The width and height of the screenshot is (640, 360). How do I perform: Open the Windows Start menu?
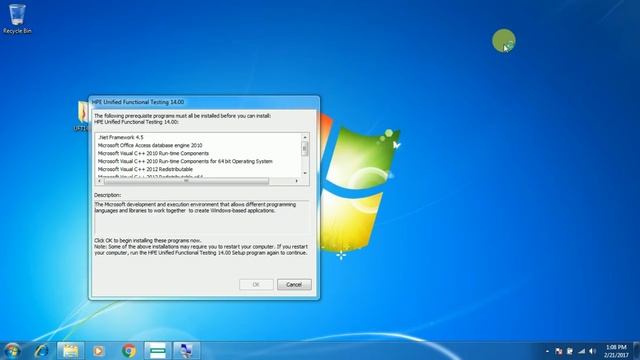coord(12,351)
